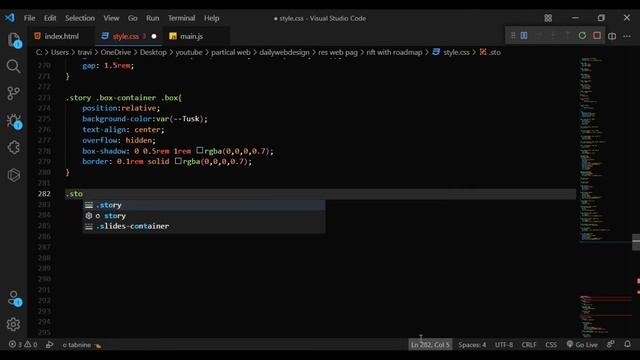The image size is (640, 360).
Task: Expand the 'Desktop' breadcrumb
Action: [153, 52]
